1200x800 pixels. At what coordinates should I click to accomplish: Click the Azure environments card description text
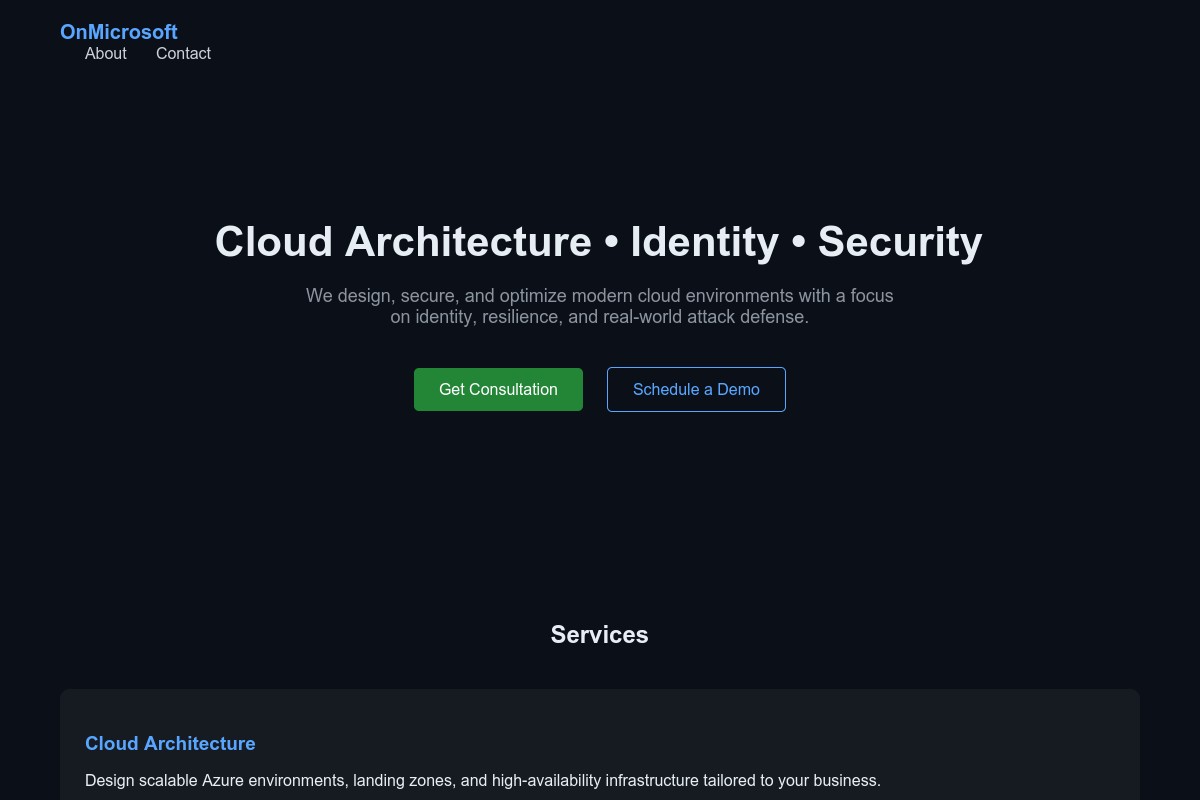483,780
